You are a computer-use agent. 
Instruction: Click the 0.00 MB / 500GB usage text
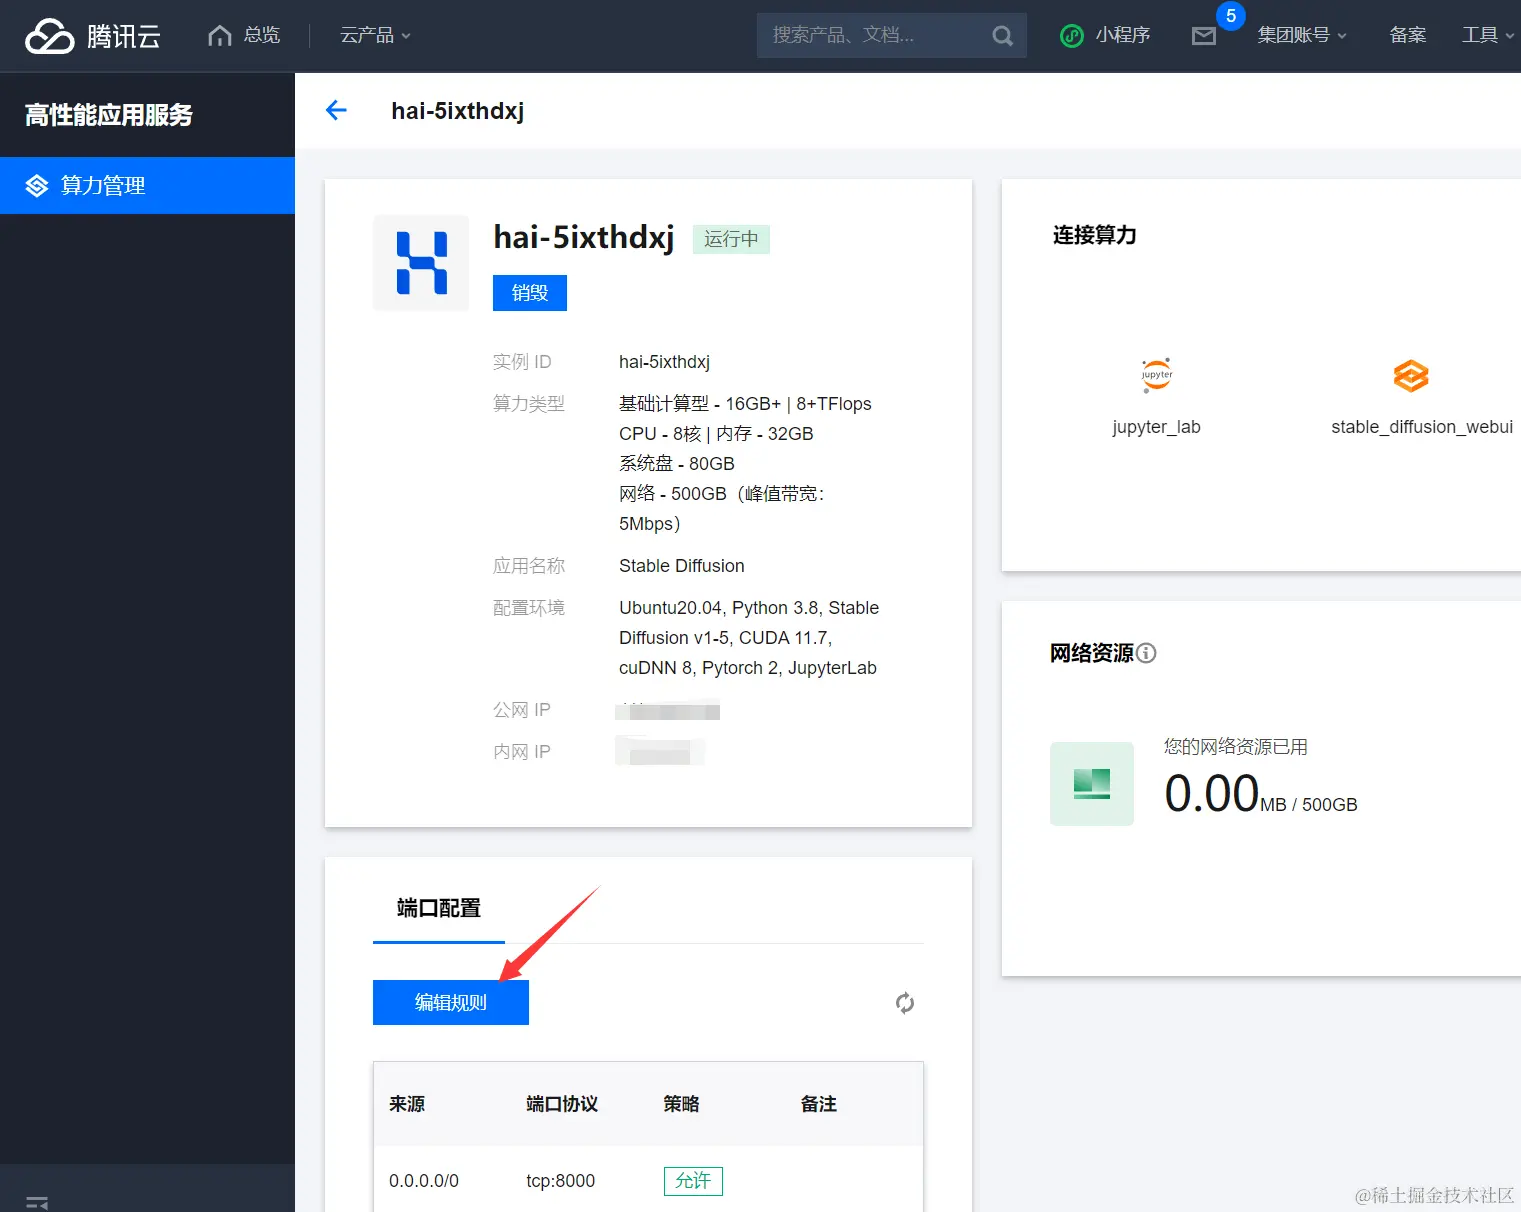point(1261,795)
